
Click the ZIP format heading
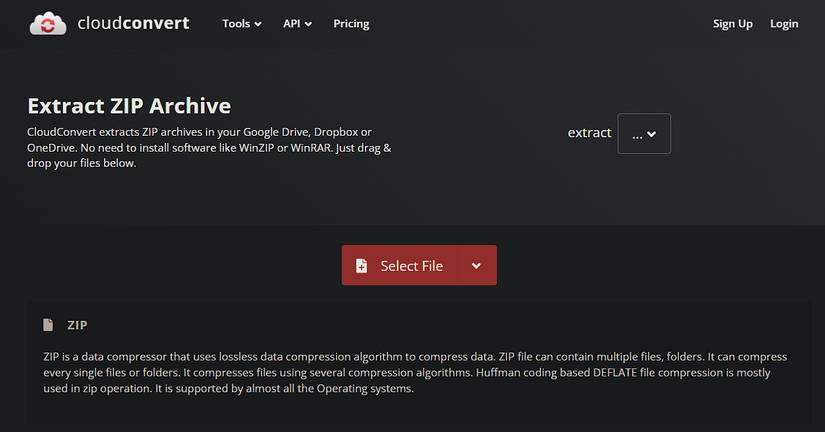pos(77,325)
